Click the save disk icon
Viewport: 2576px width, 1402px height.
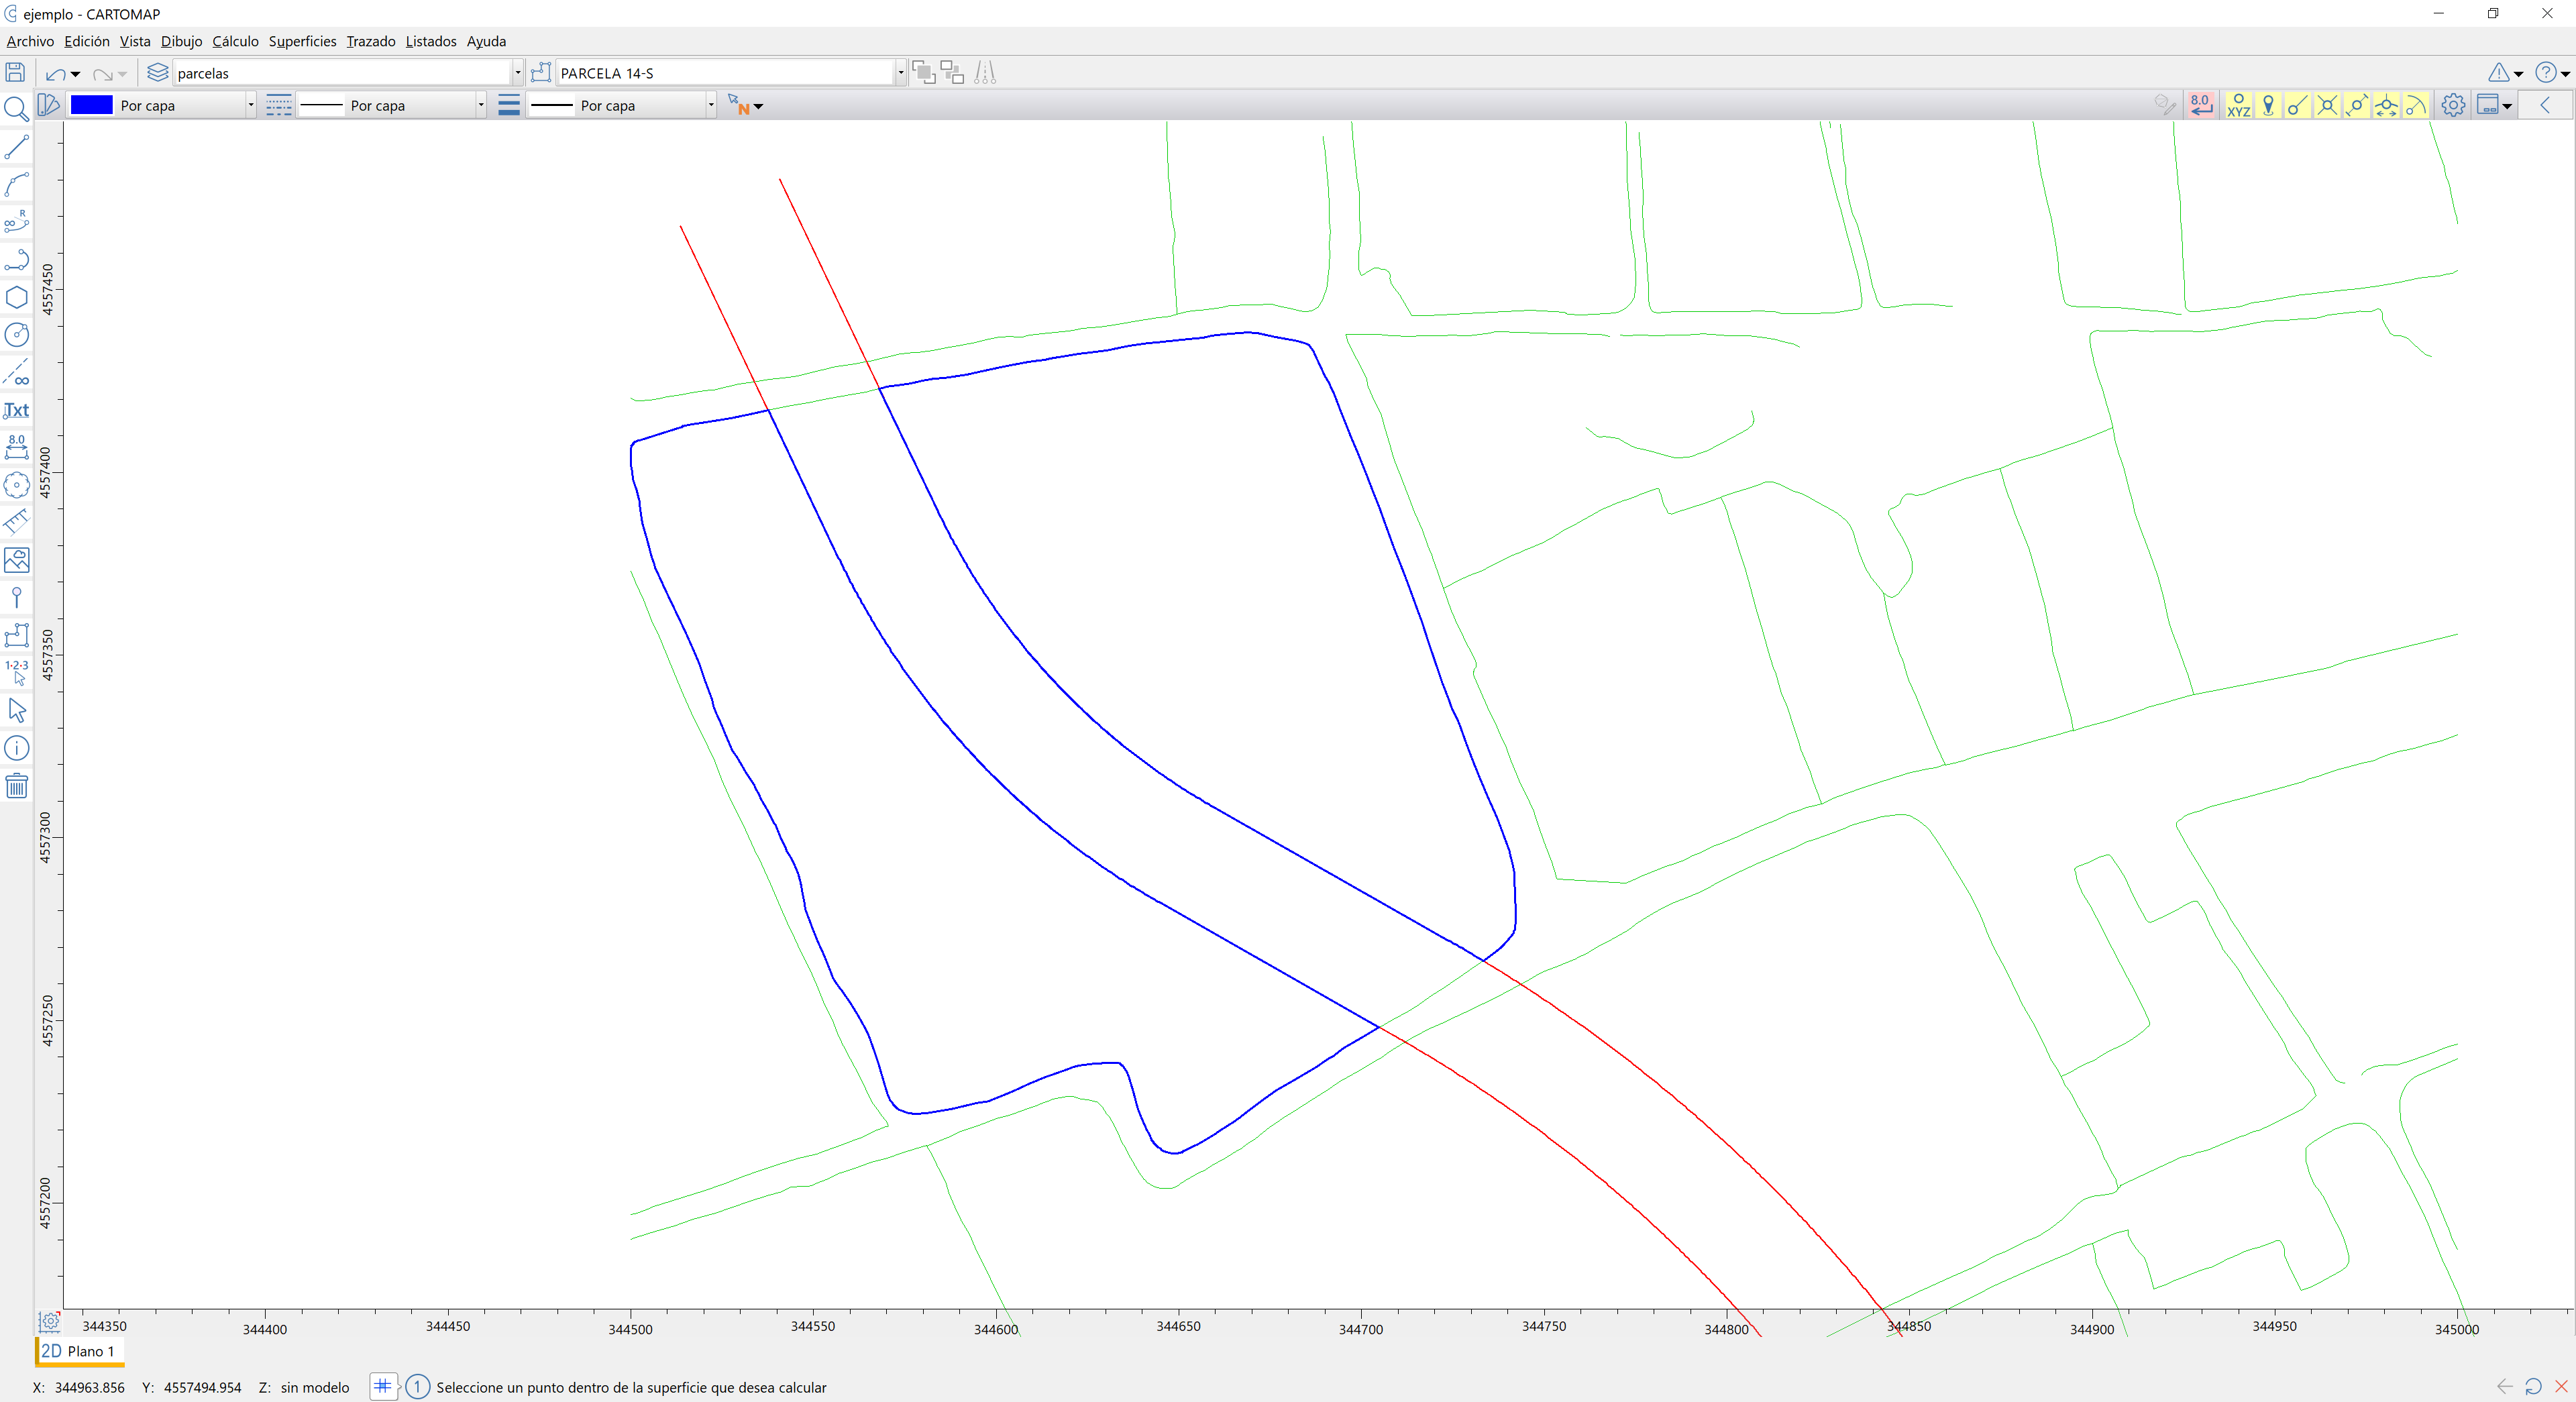[x=15, y=72]
